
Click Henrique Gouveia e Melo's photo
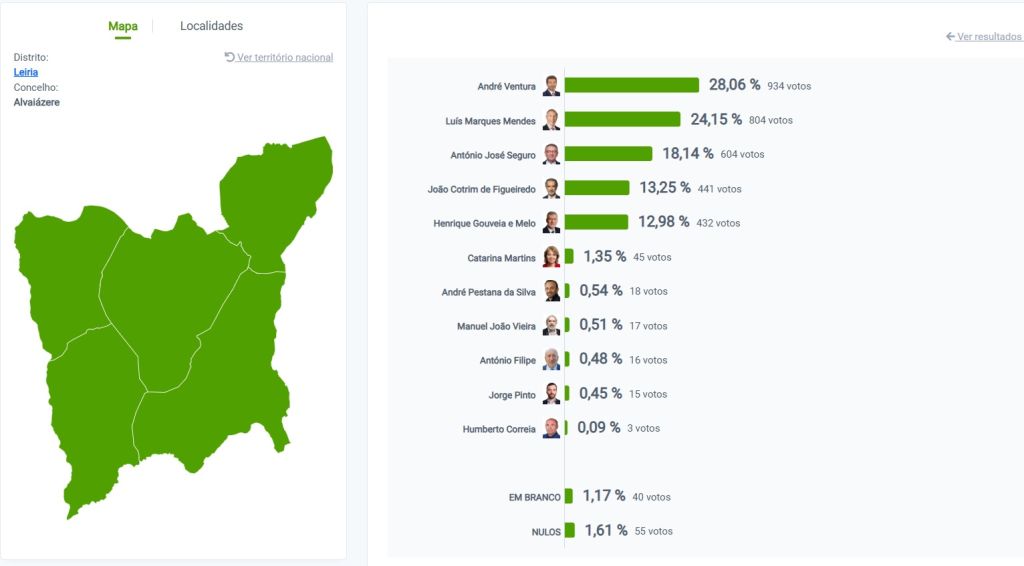tap(551, 222)
